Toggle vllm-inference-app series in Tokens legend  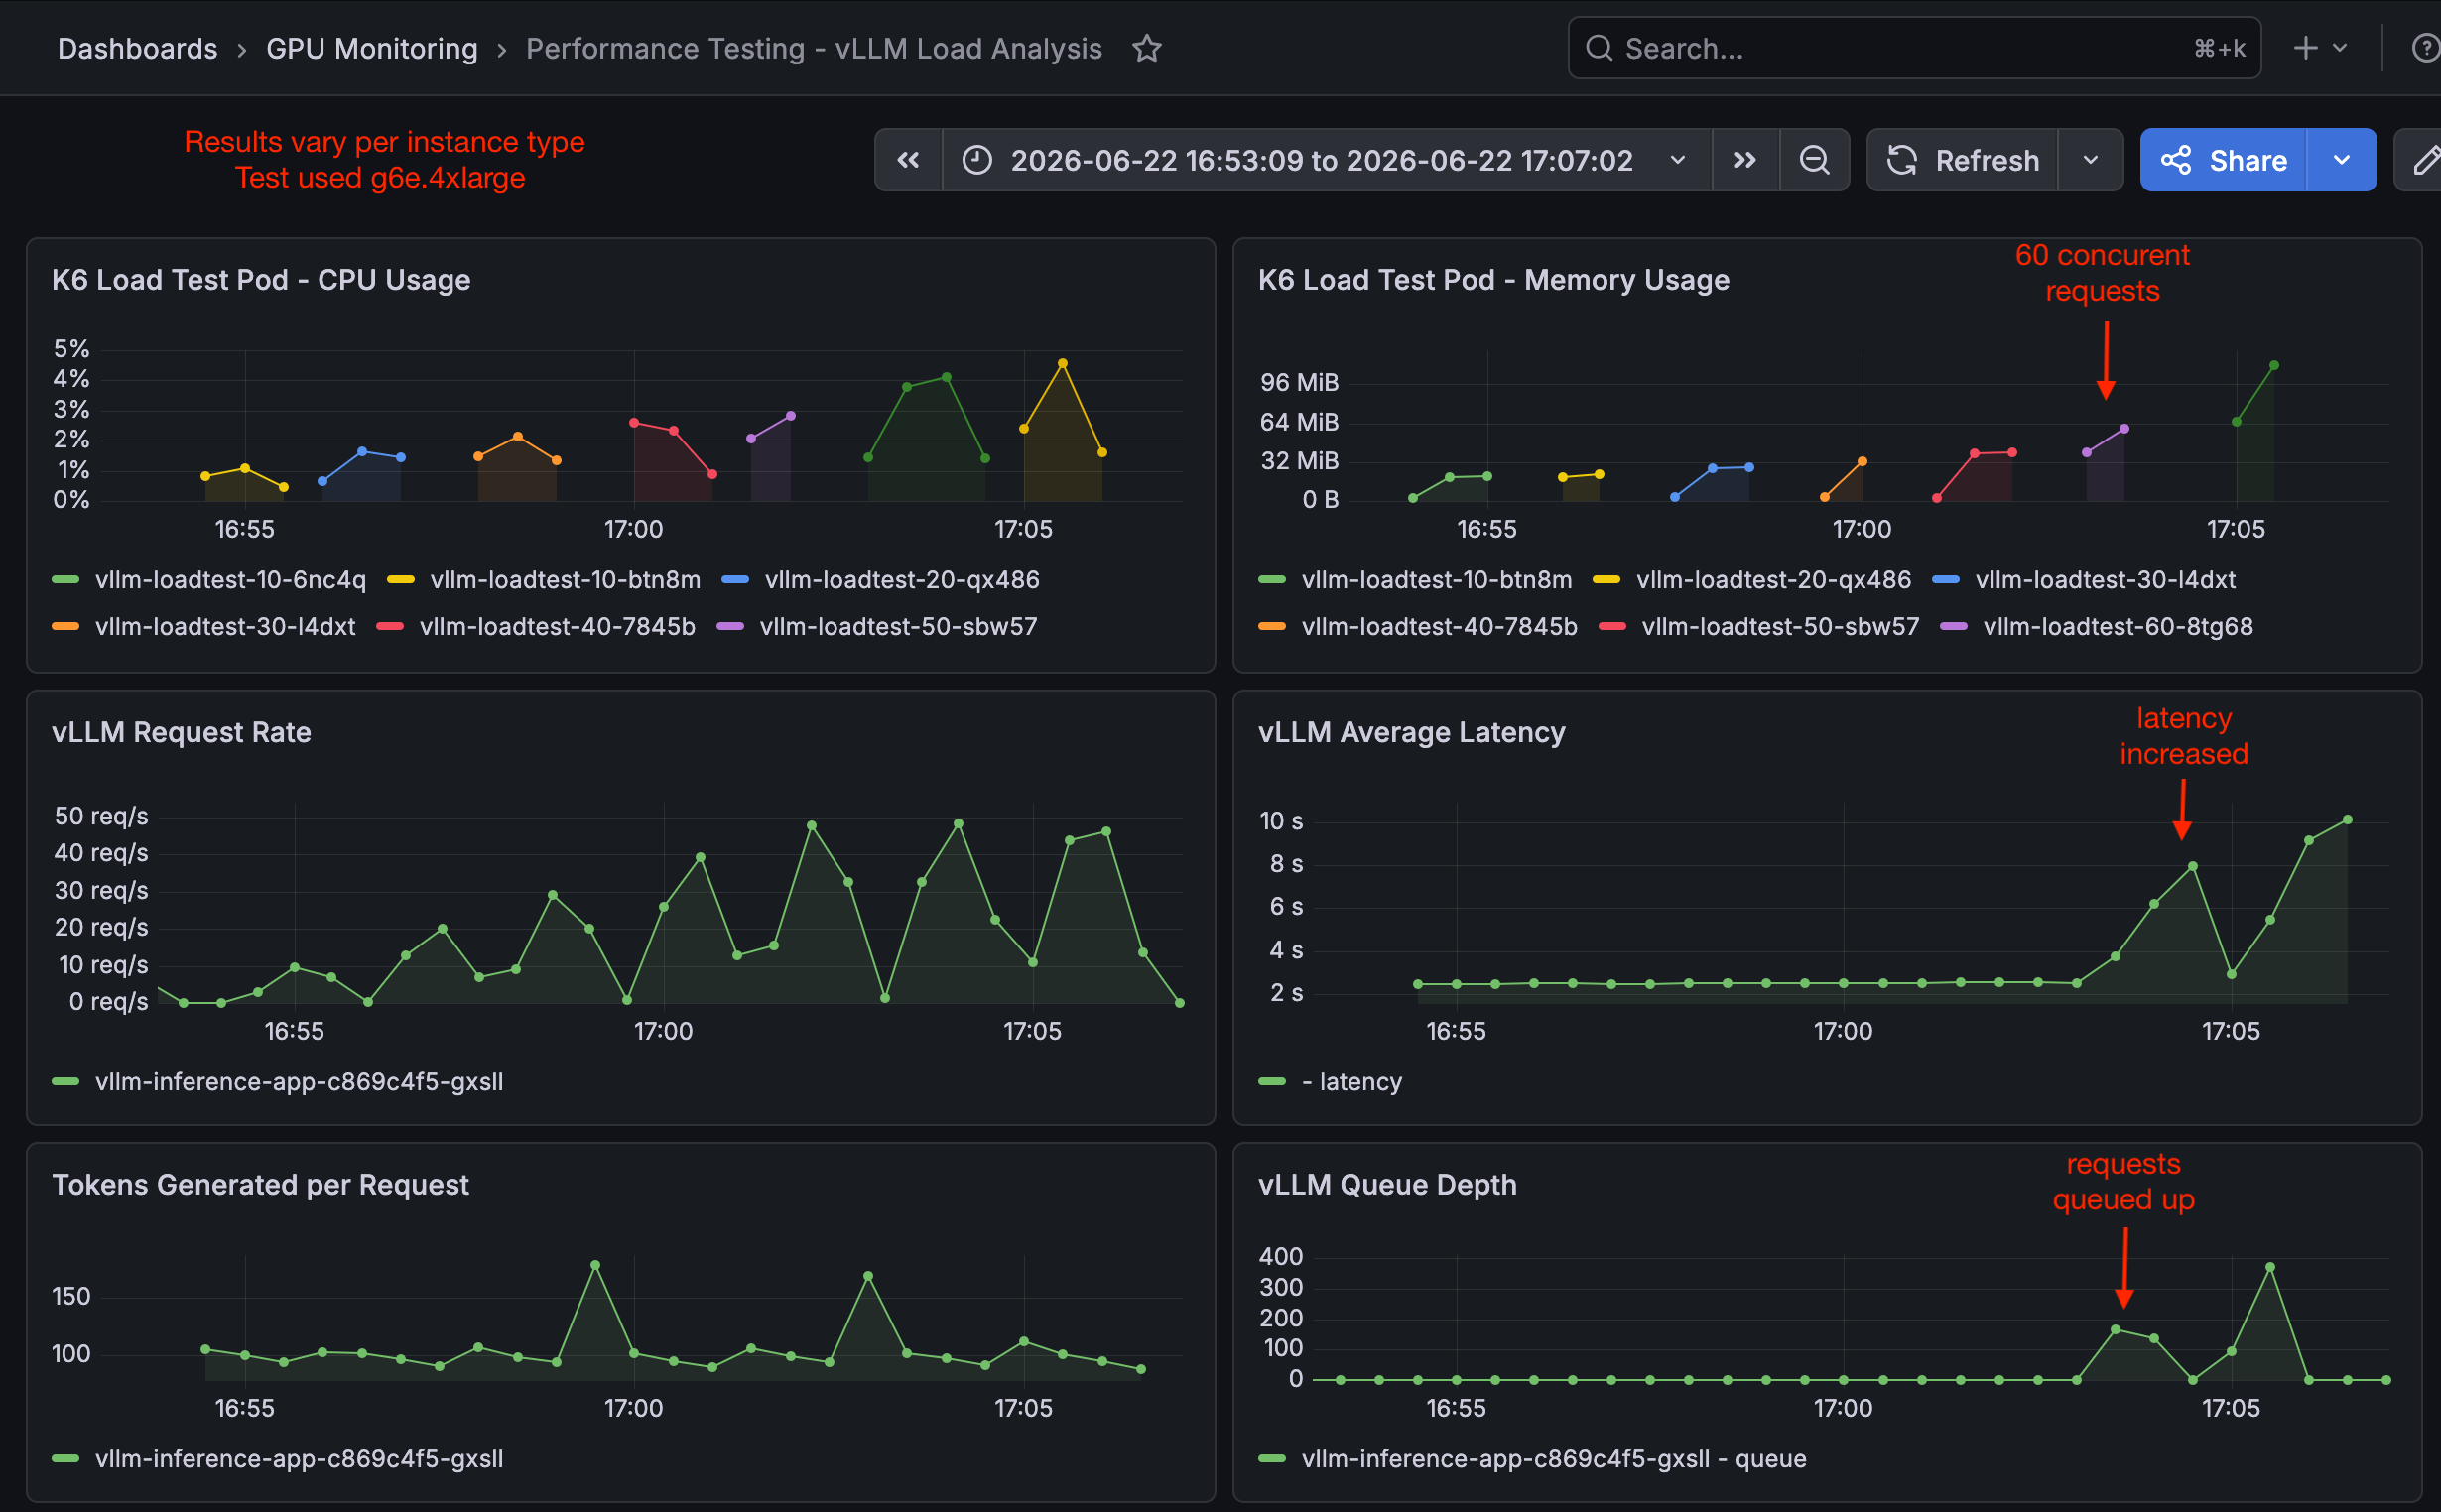point(299,1459)
